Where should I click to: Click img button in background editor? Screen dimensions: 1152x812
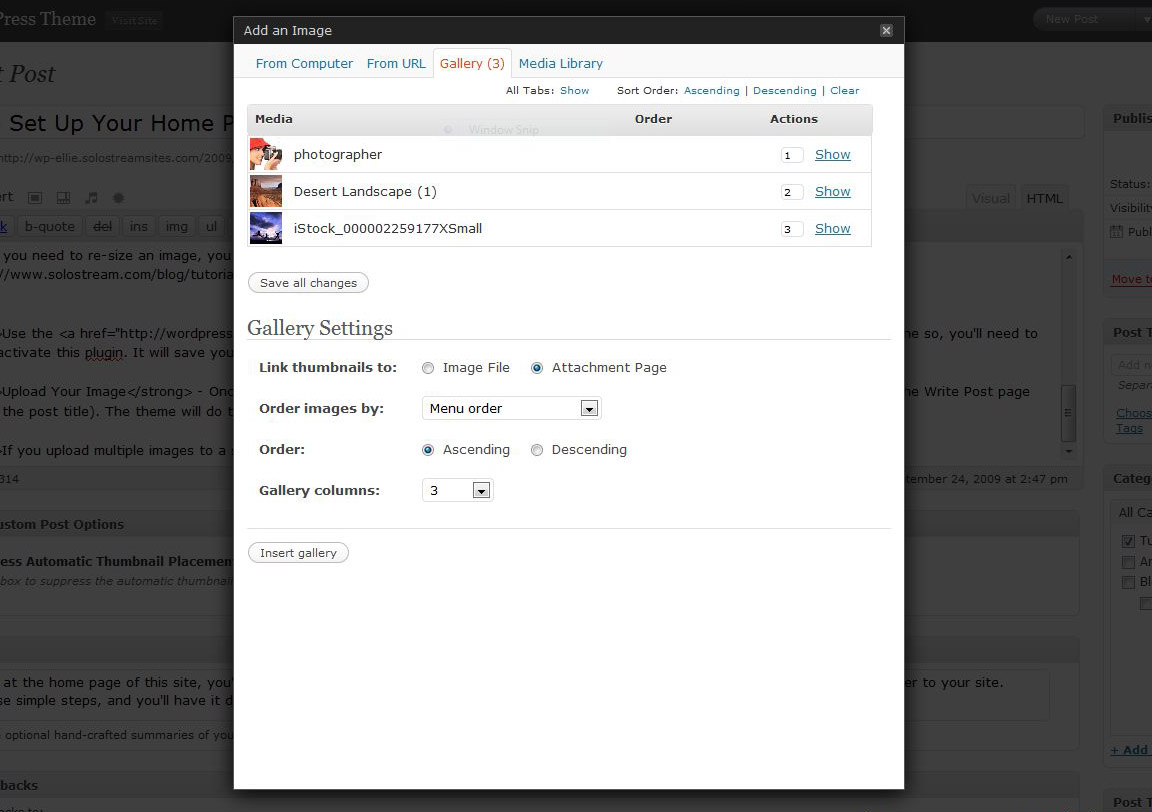tap(176, 226)
